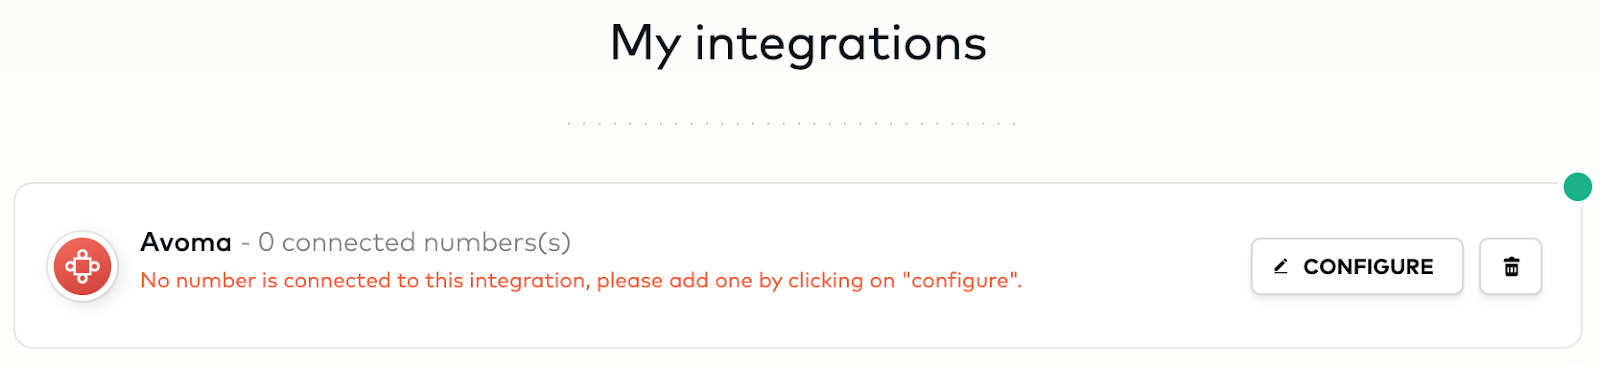Click the "0 connected numbers(s)" label
Screen dimensions: 1600x366
[x=414, y=242]
